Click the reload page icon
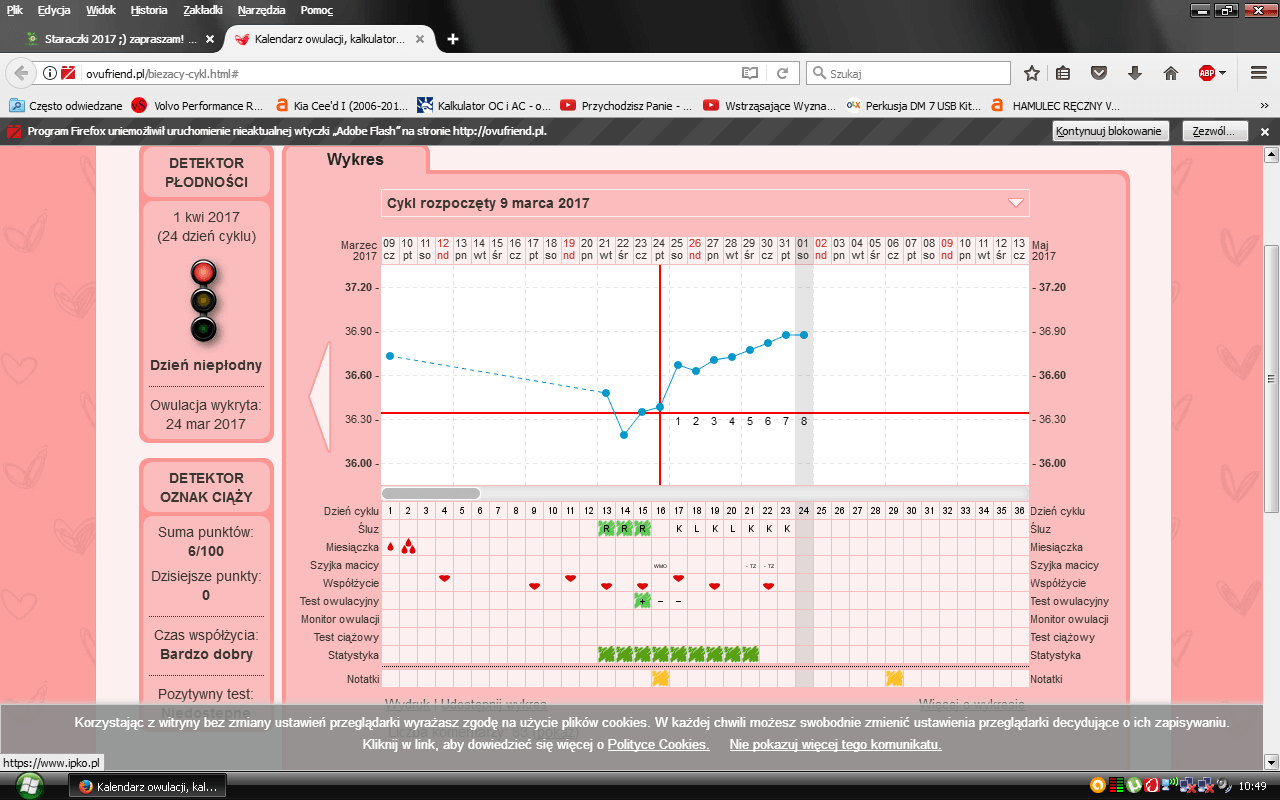Screen dimensions: 1280x800 783,73
